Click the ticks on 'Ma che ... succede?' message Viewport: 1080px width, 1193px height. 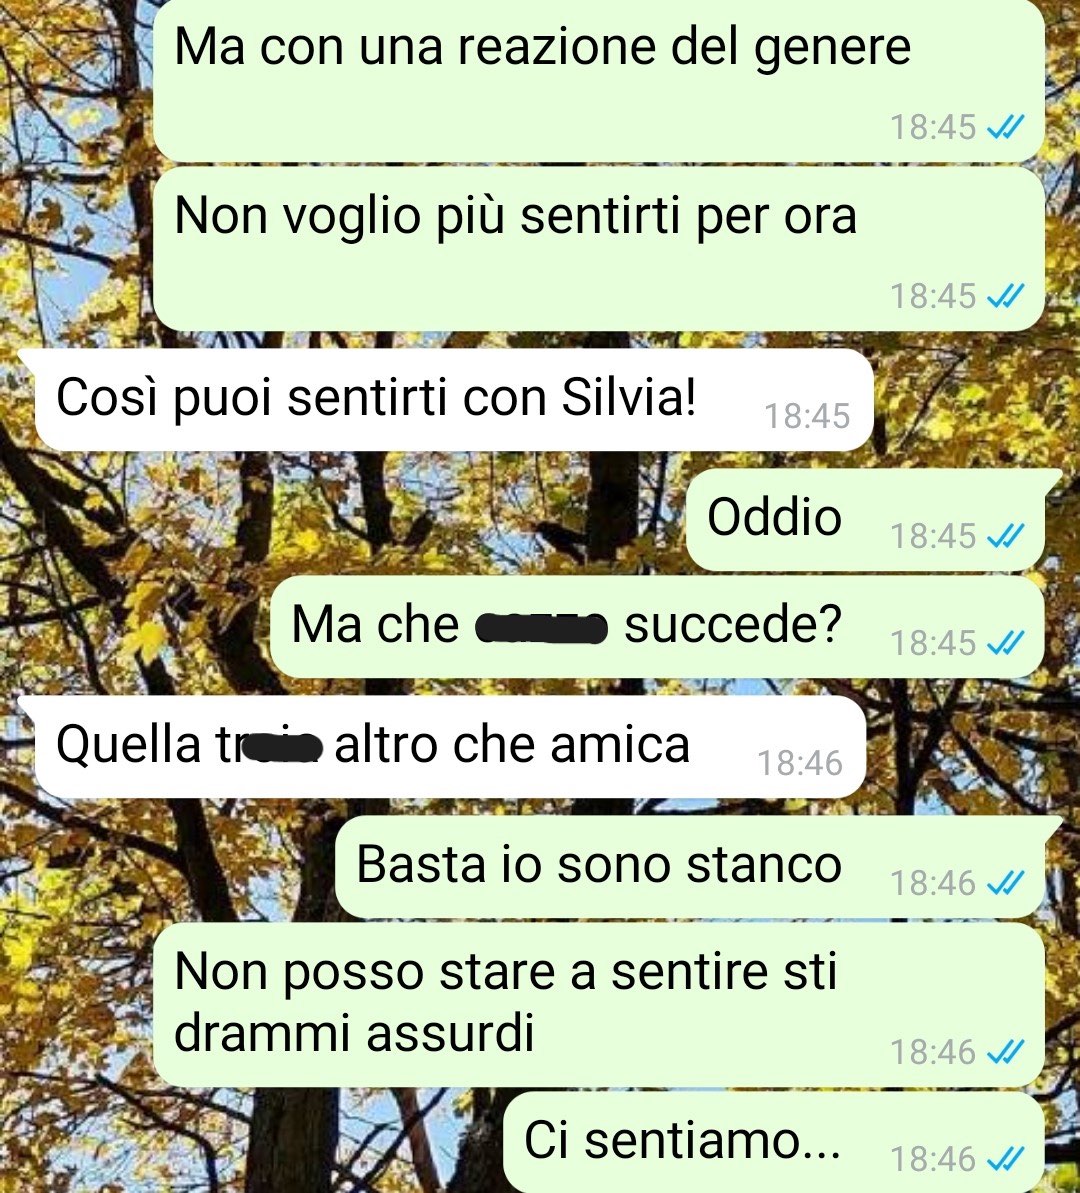[x=1005, y=643]
